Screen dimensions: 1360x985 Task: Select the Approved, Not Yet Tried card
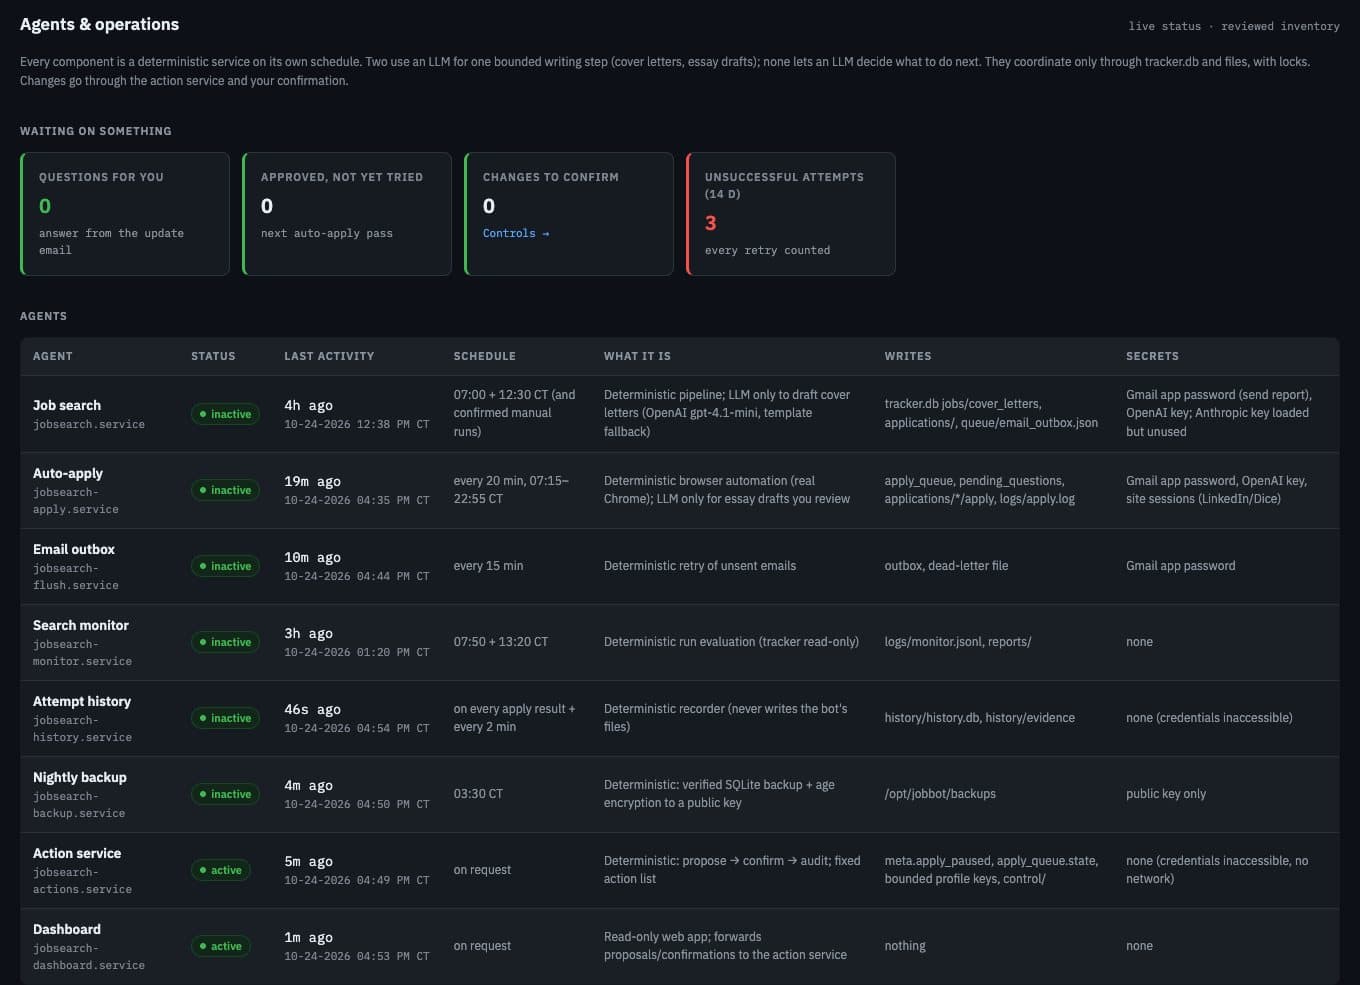pos(347,214)
